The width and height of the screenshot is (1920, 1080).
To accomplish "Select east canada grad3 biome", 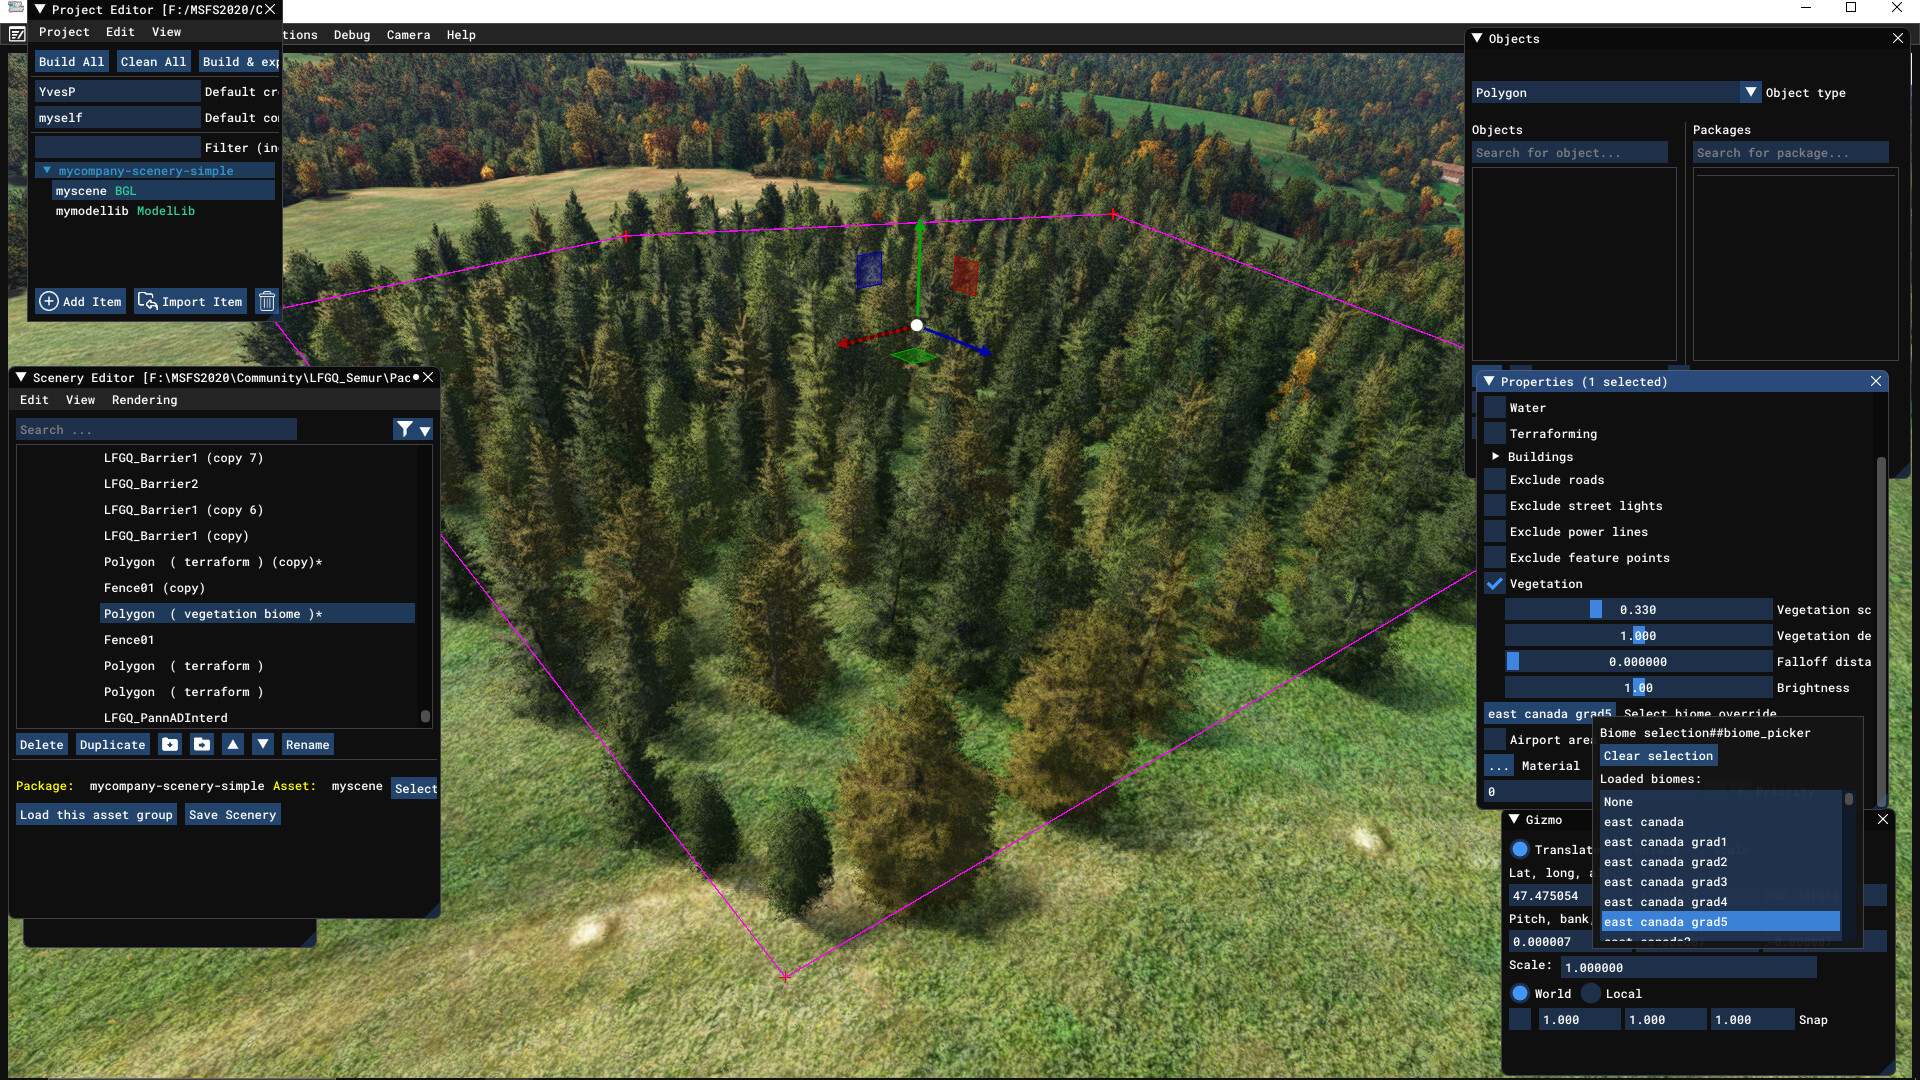I will coord(1665,882).
